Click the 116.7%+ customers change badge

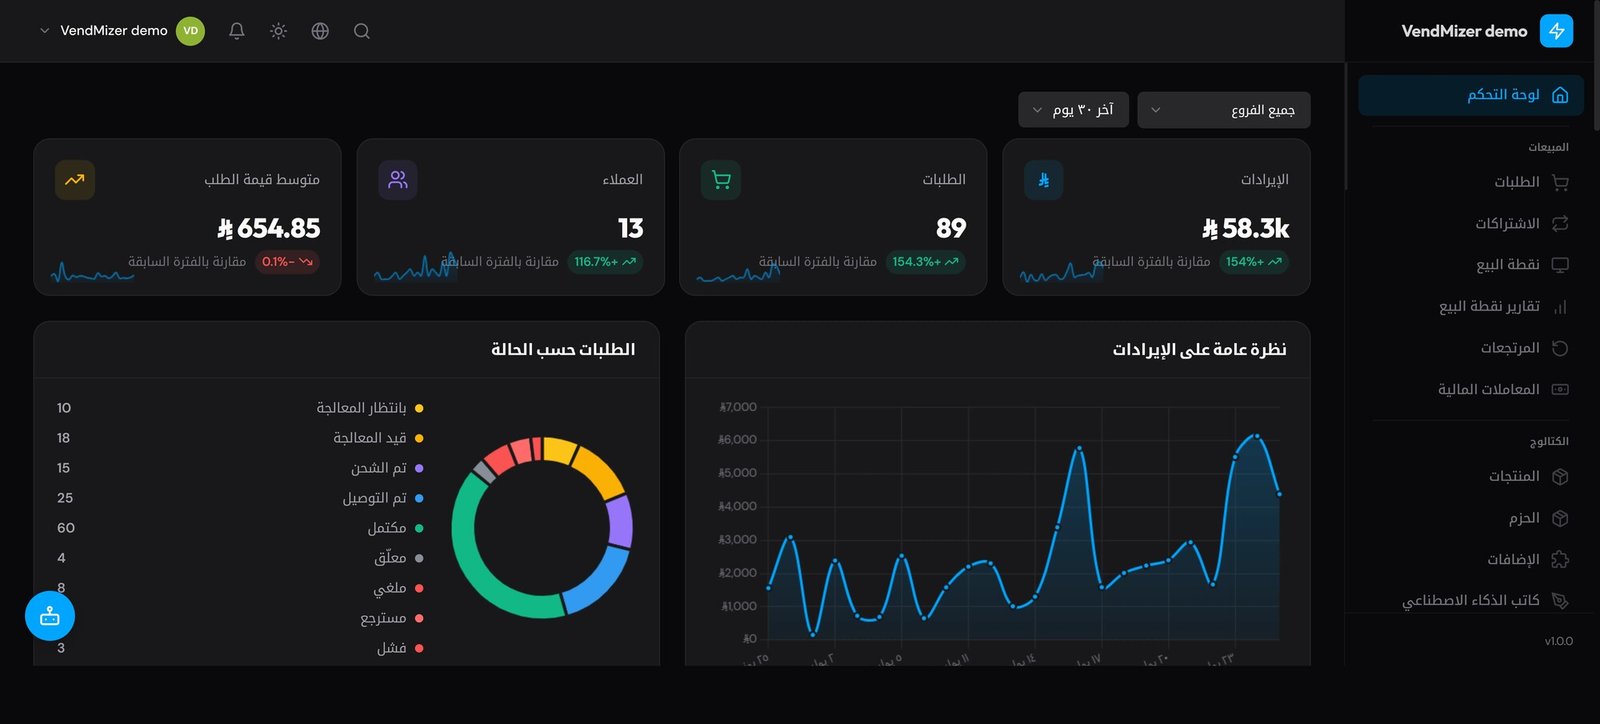605,262
